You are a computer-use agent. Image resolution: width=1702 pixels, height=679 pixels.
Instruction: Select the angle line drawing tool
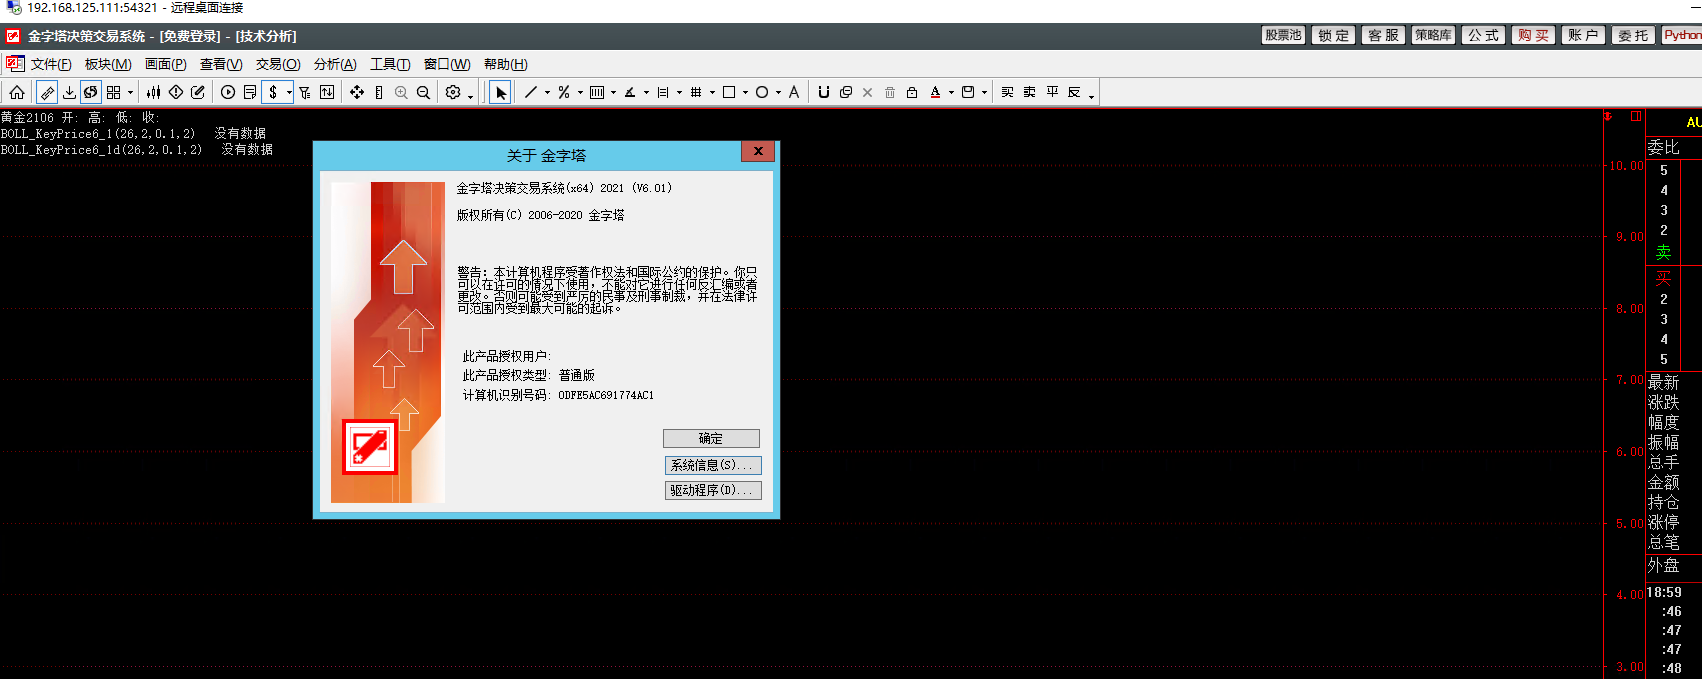(x=630, y=92)
